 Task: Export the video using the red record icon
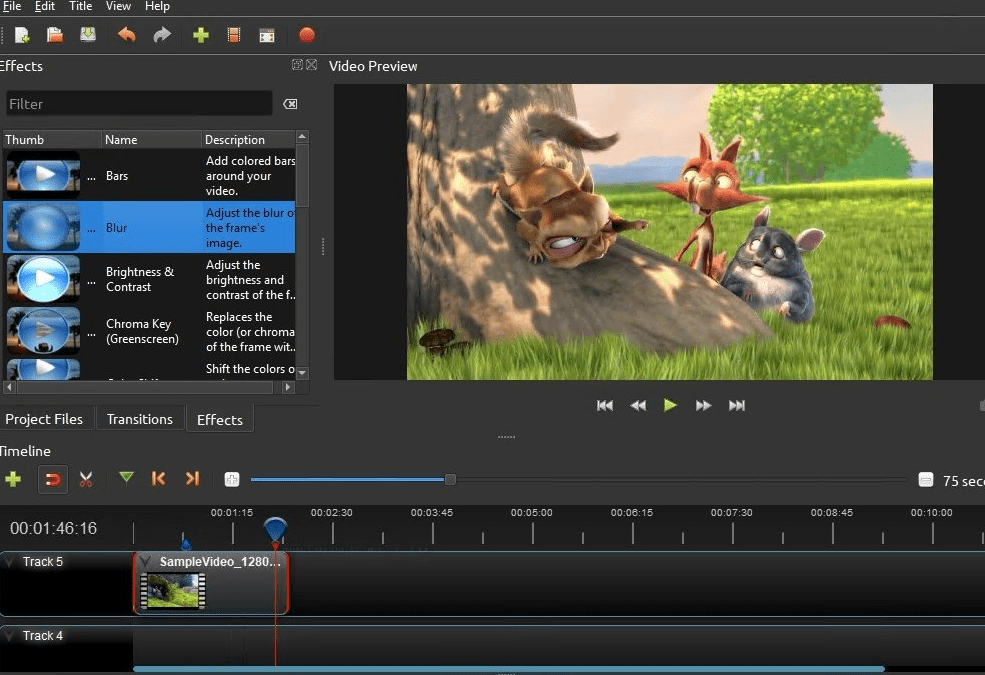click(307, 34)
